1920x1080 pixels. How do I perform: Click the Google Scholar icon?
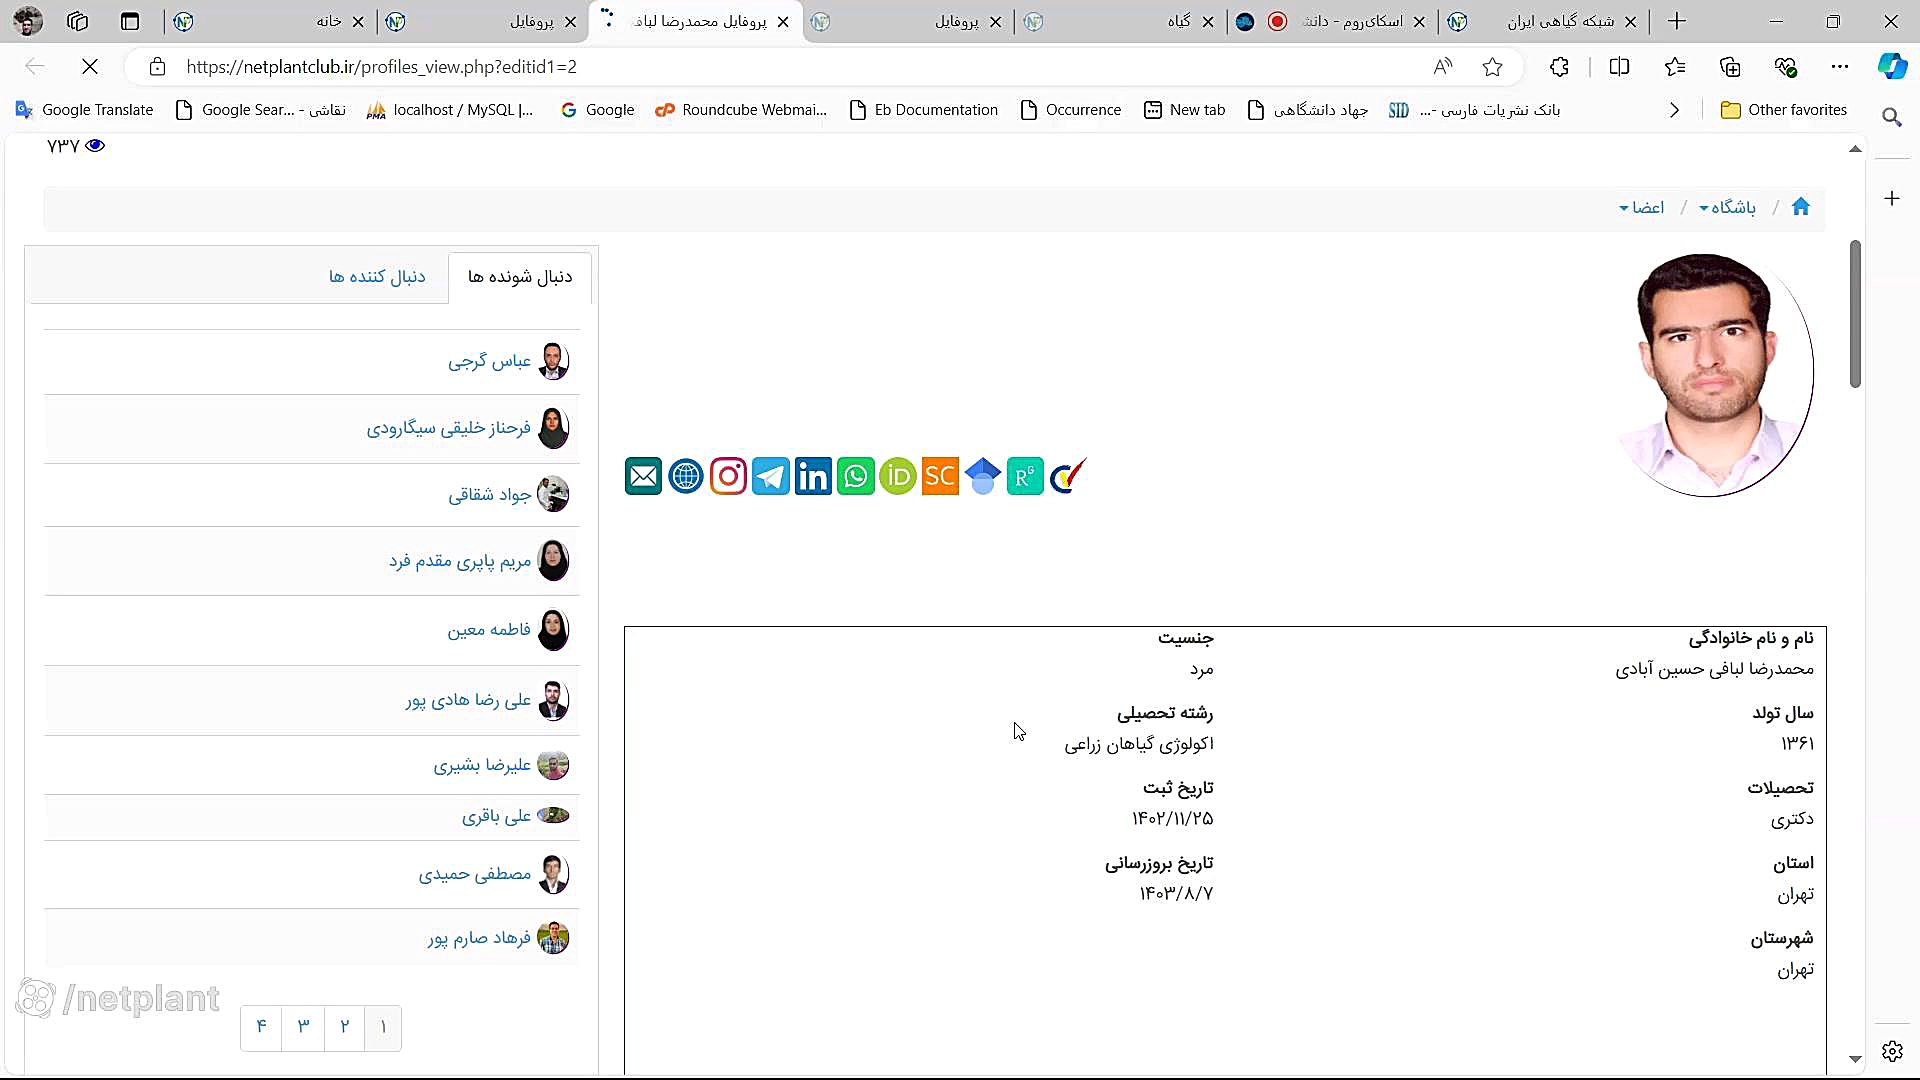tap(983, 477)
